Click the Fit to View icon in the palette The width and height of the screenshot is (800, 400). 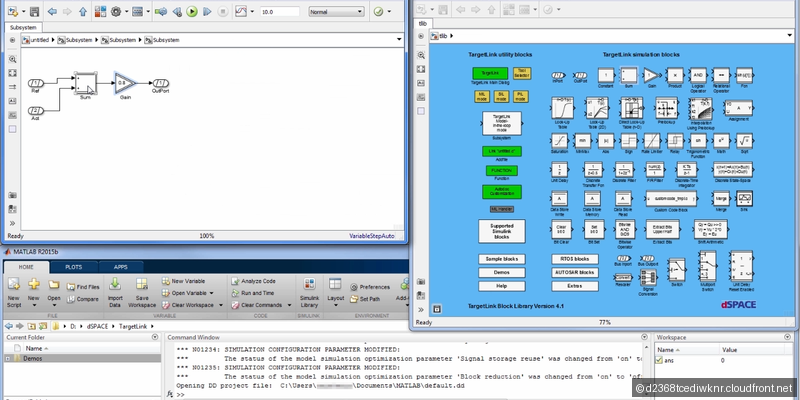[14, 74]
